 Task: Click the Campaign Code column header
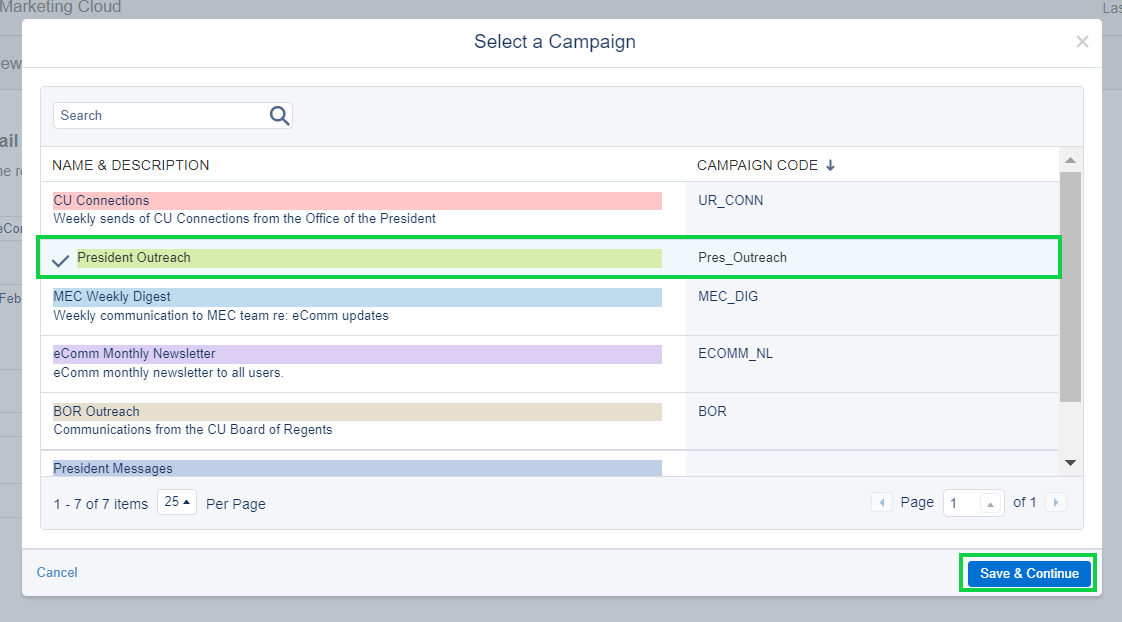coord(757,165)
